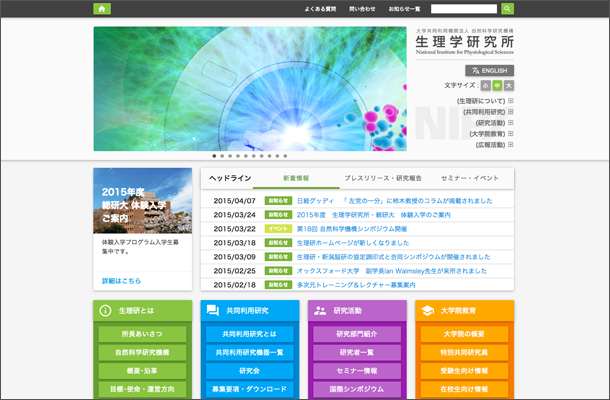
Task: Open the 日経グッディ column news link
Action: 394,201
